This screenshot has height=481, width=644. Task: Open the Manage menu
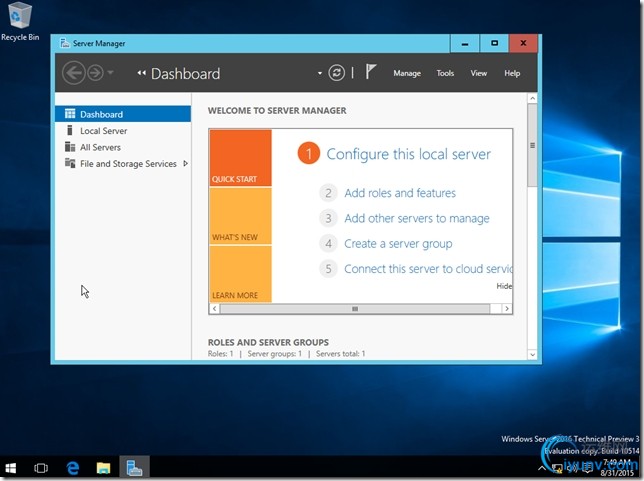click(x=407, y=73)
